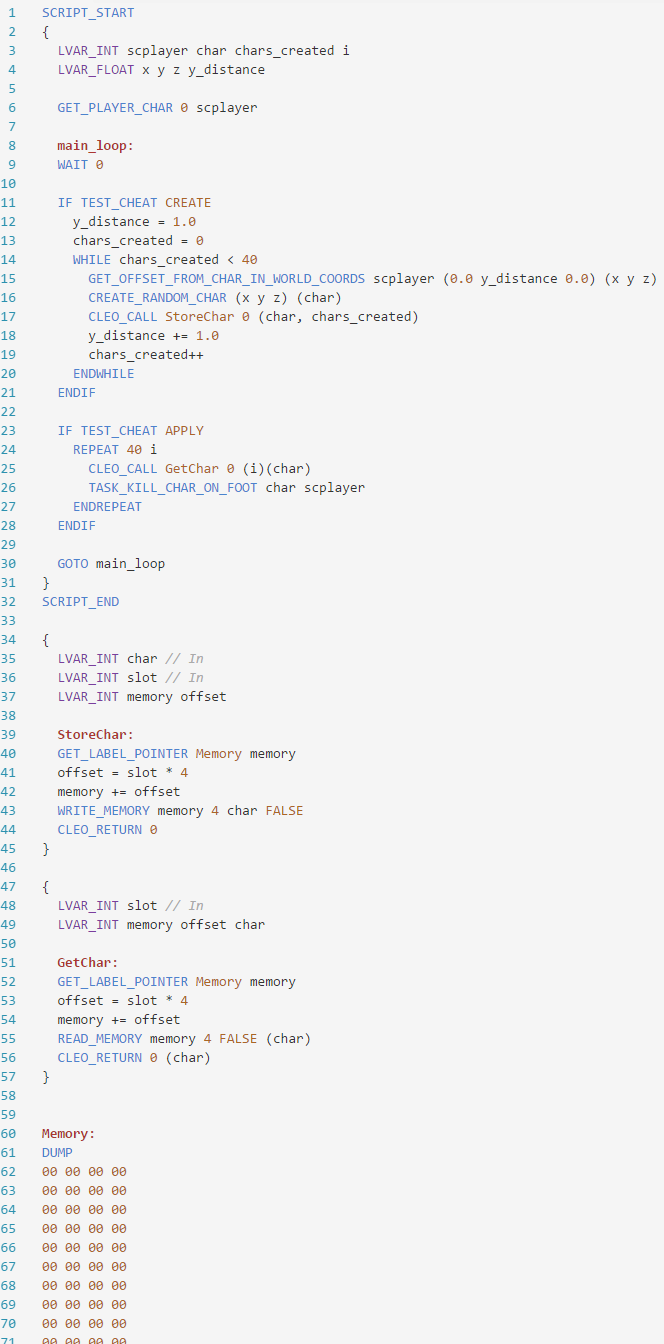Click the 'chars_created = 0' assignment

138,241
